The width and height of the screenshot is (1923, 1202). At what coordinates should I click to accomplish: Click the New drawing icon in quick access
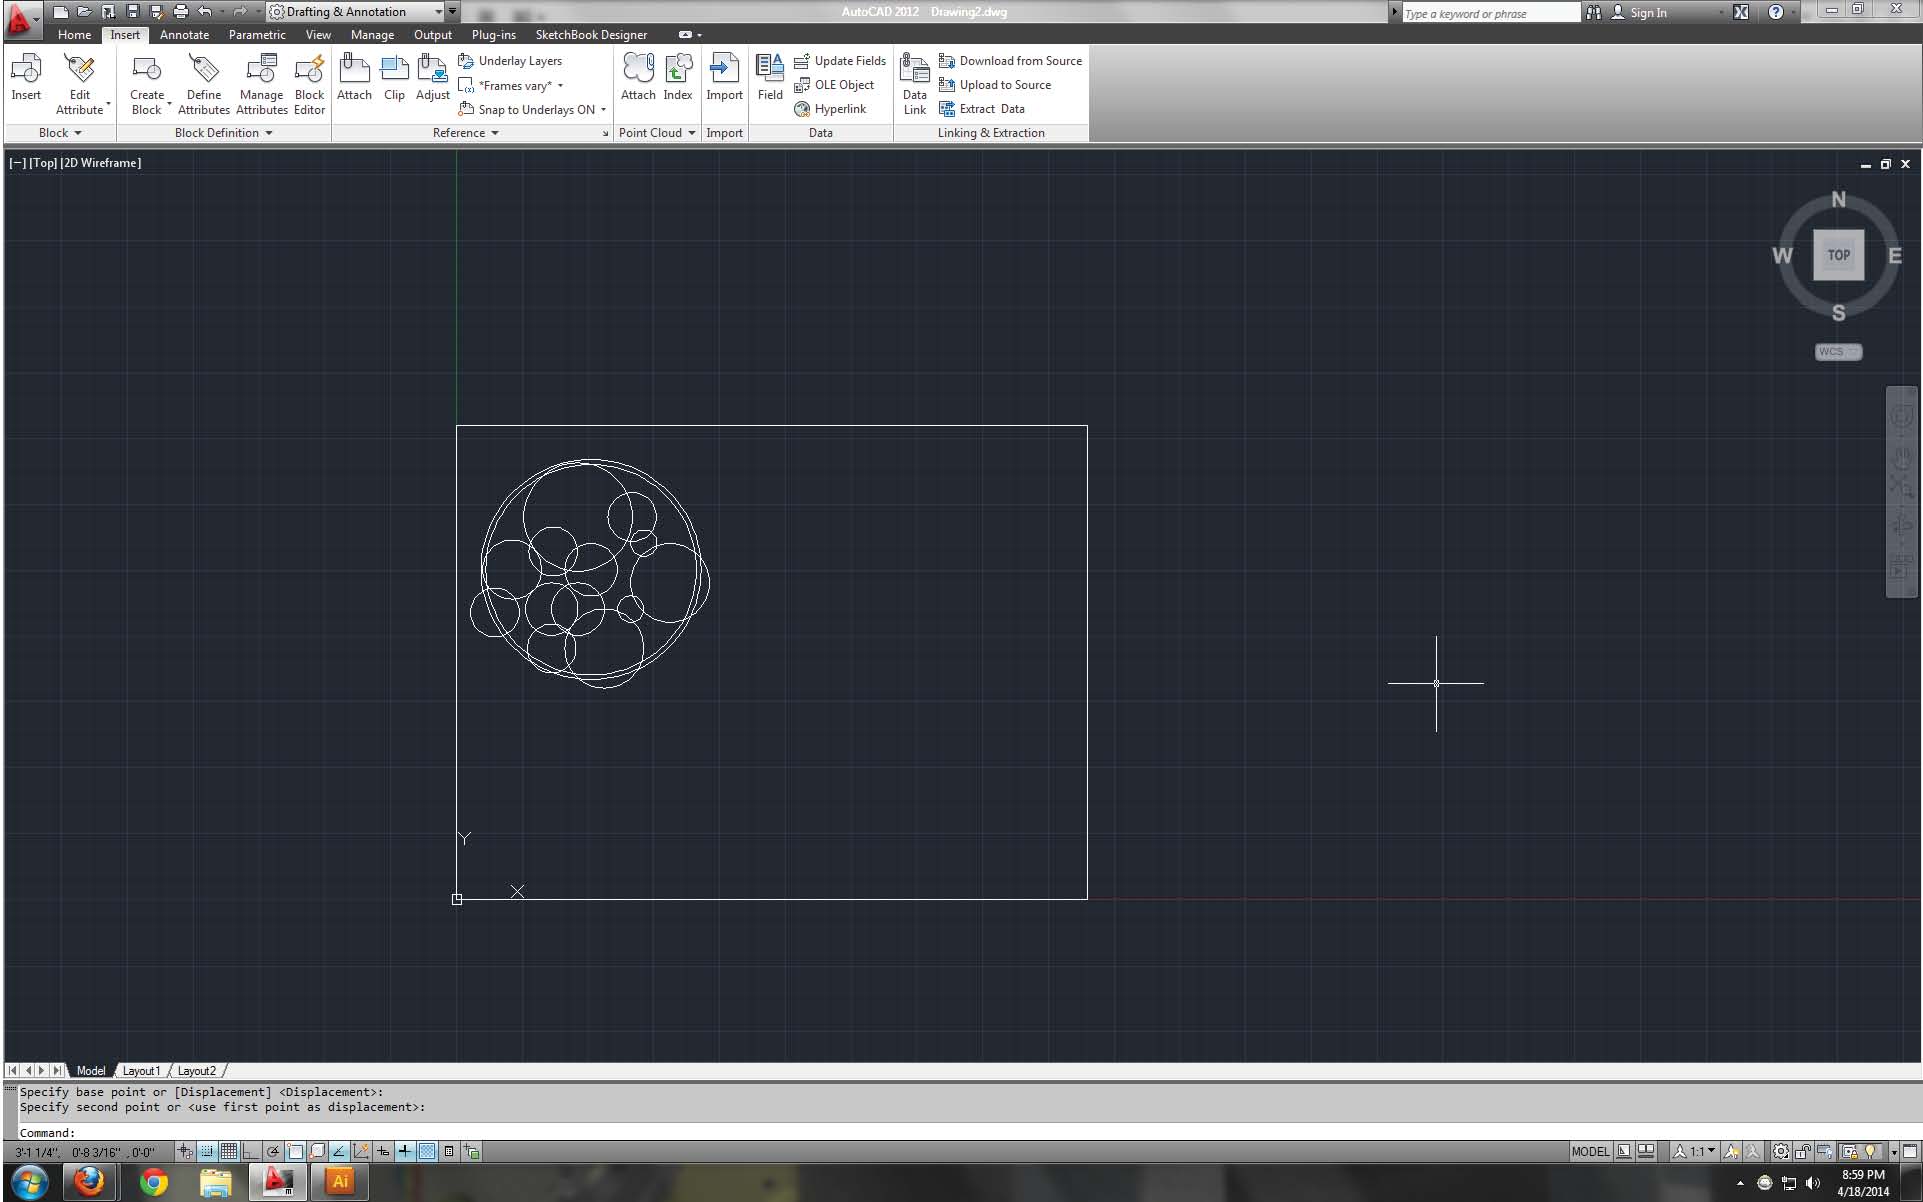click(x=61, y=12)
